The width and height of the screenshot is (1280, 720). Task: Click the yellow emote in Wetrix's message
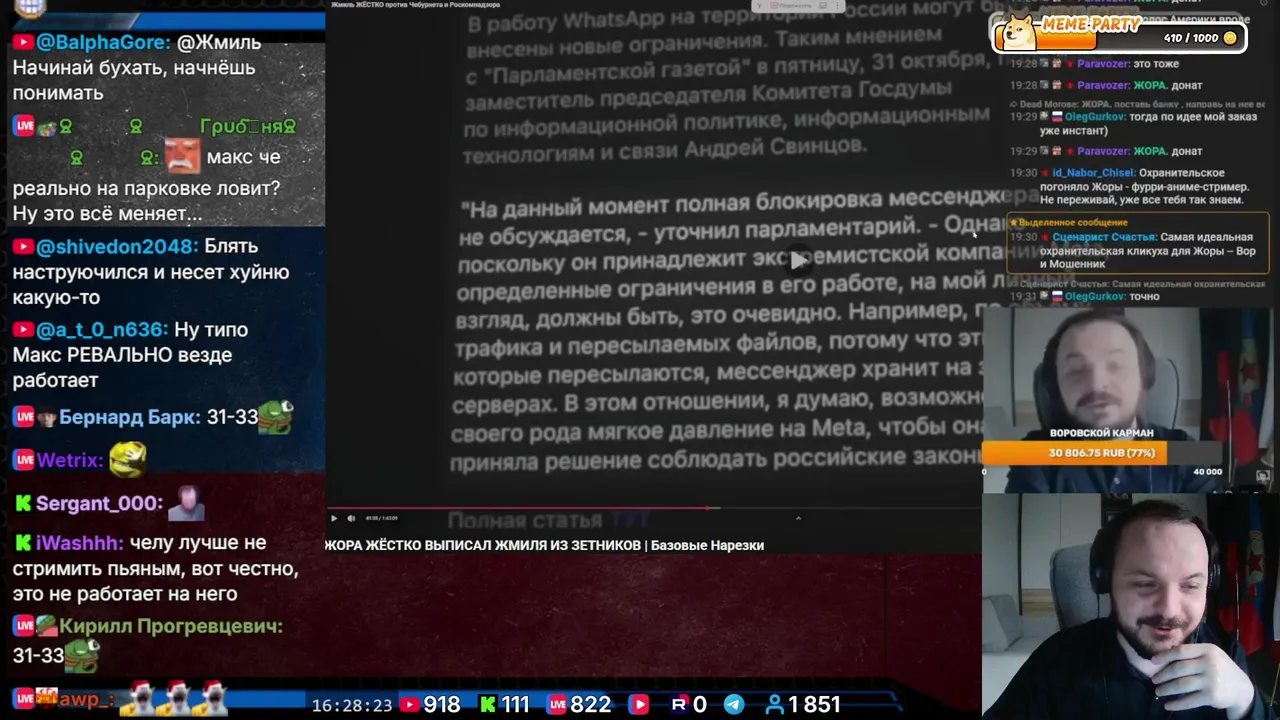point(128,459)
